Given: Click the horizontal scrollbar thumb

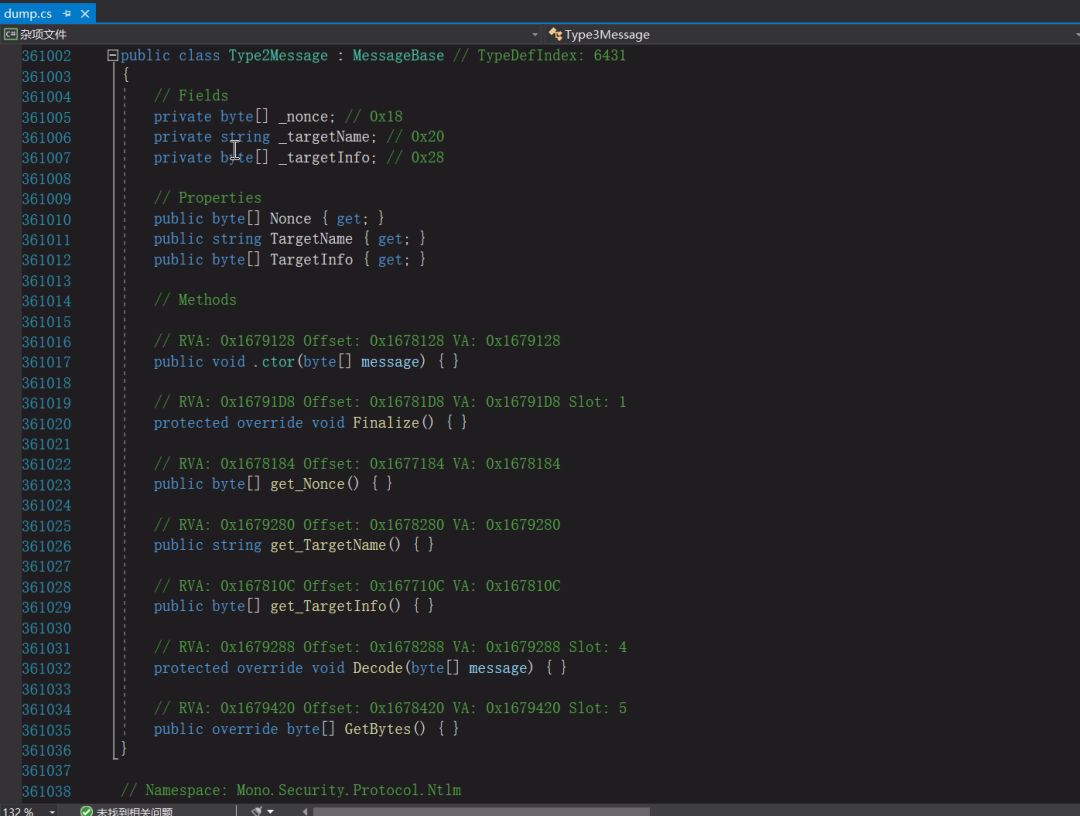Looking at the screenshot, I should coord(480,811).
